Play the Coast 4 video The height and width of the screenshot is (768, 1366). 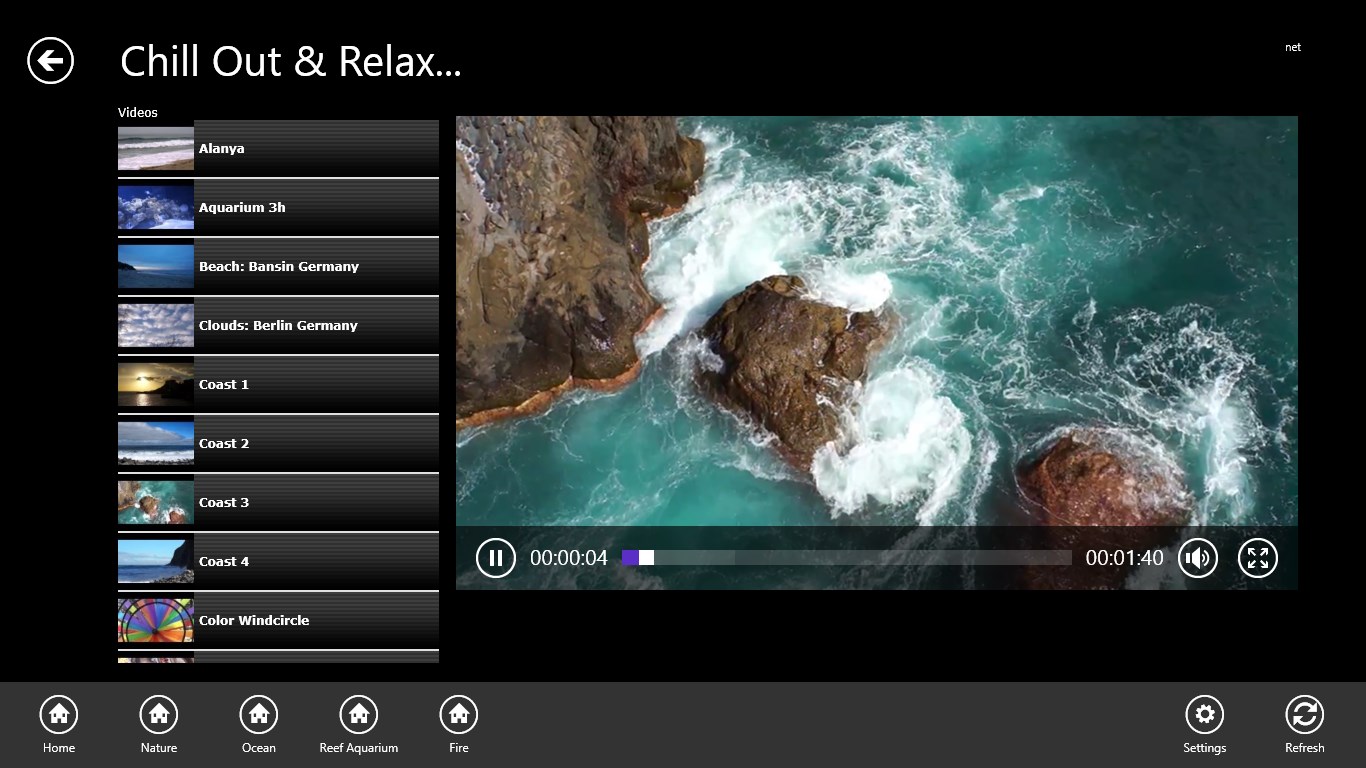coord(278,561)
